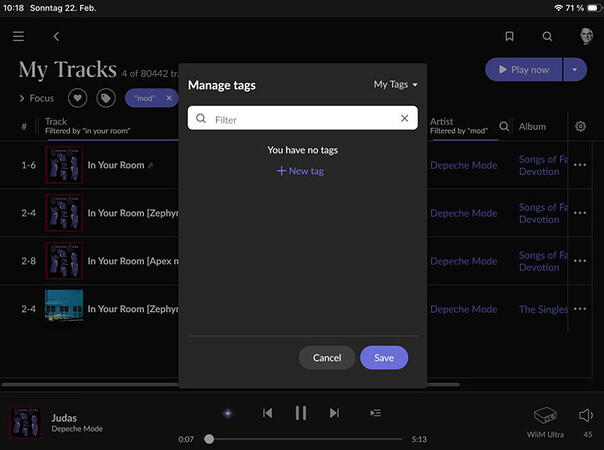
Task: Click the playback progress slider
Action: [x=305, y=439]
